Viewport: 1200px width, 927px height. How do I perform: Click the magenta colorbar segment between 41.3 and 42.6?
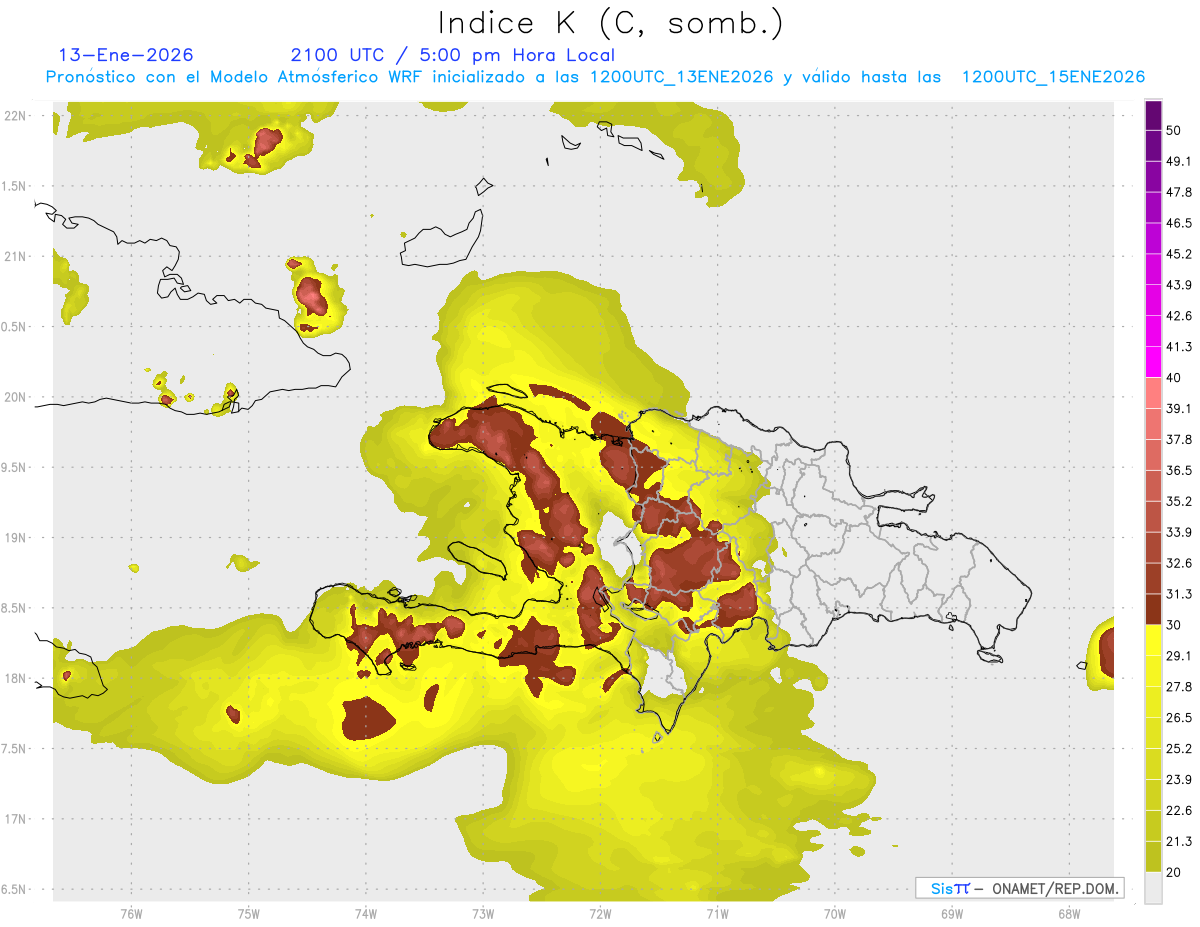pyautogui.click(x=1154, y=332)
